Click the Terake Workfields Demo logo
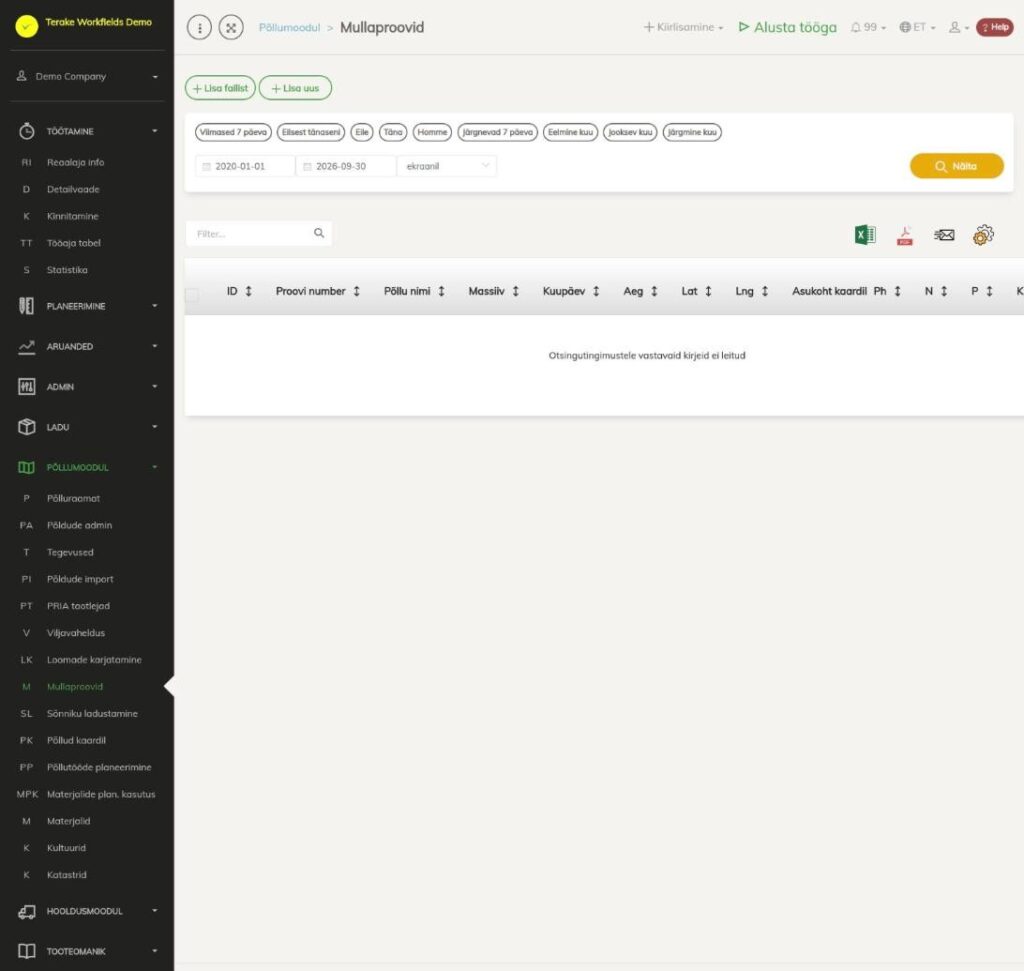 pos(27,26)
